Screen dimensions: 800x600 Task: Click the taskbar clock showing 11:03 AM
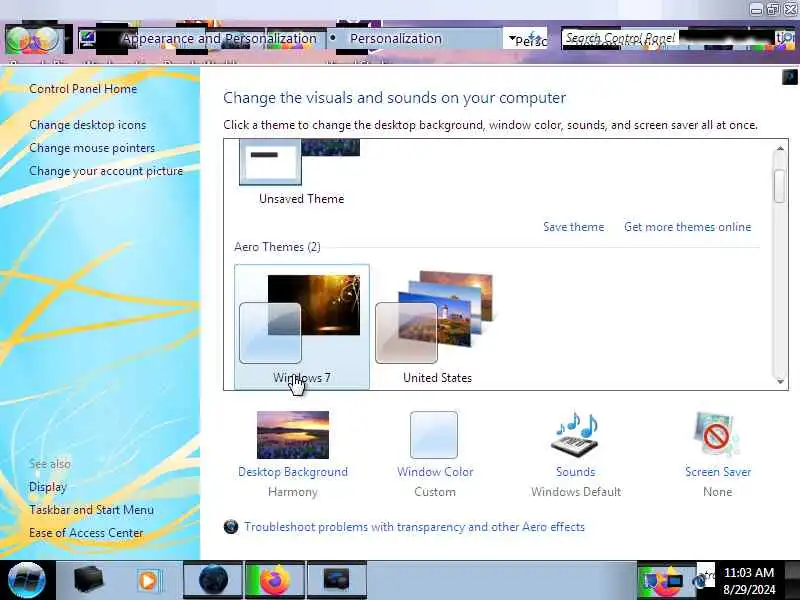tap(749, 581)
